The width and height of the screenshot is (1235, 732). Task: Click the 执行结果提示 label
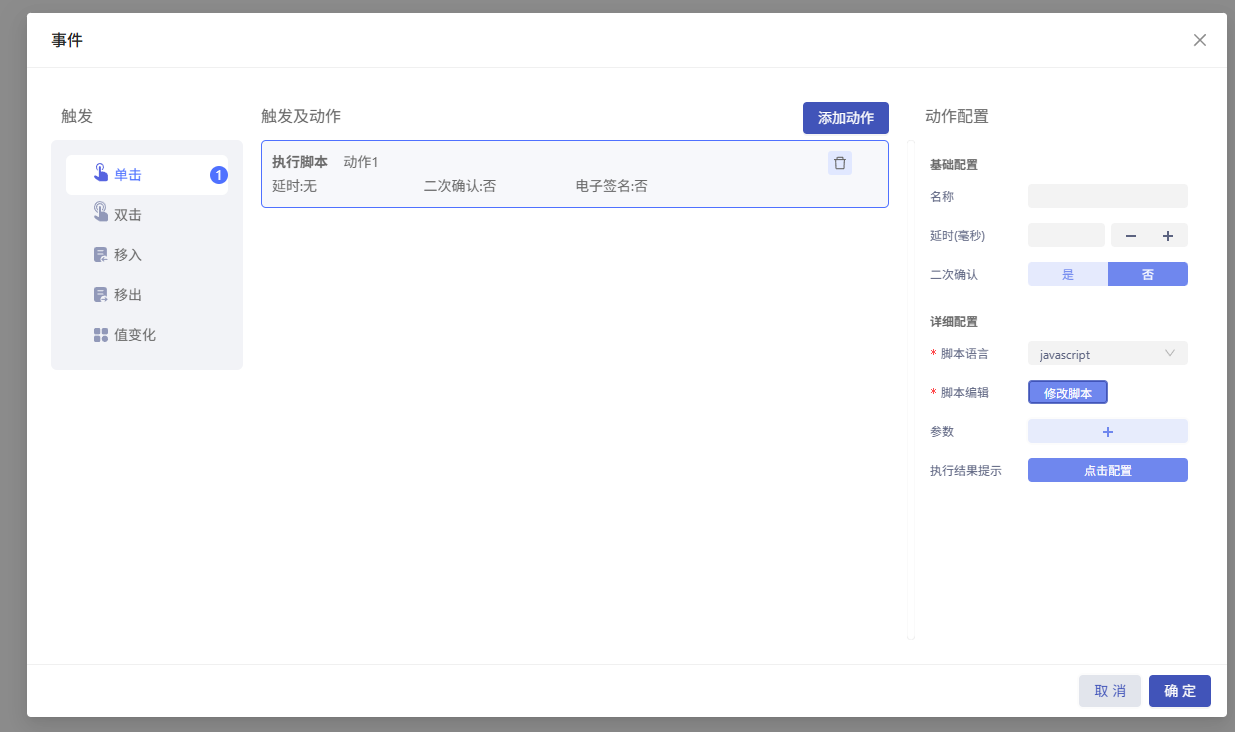coord(966,471)
